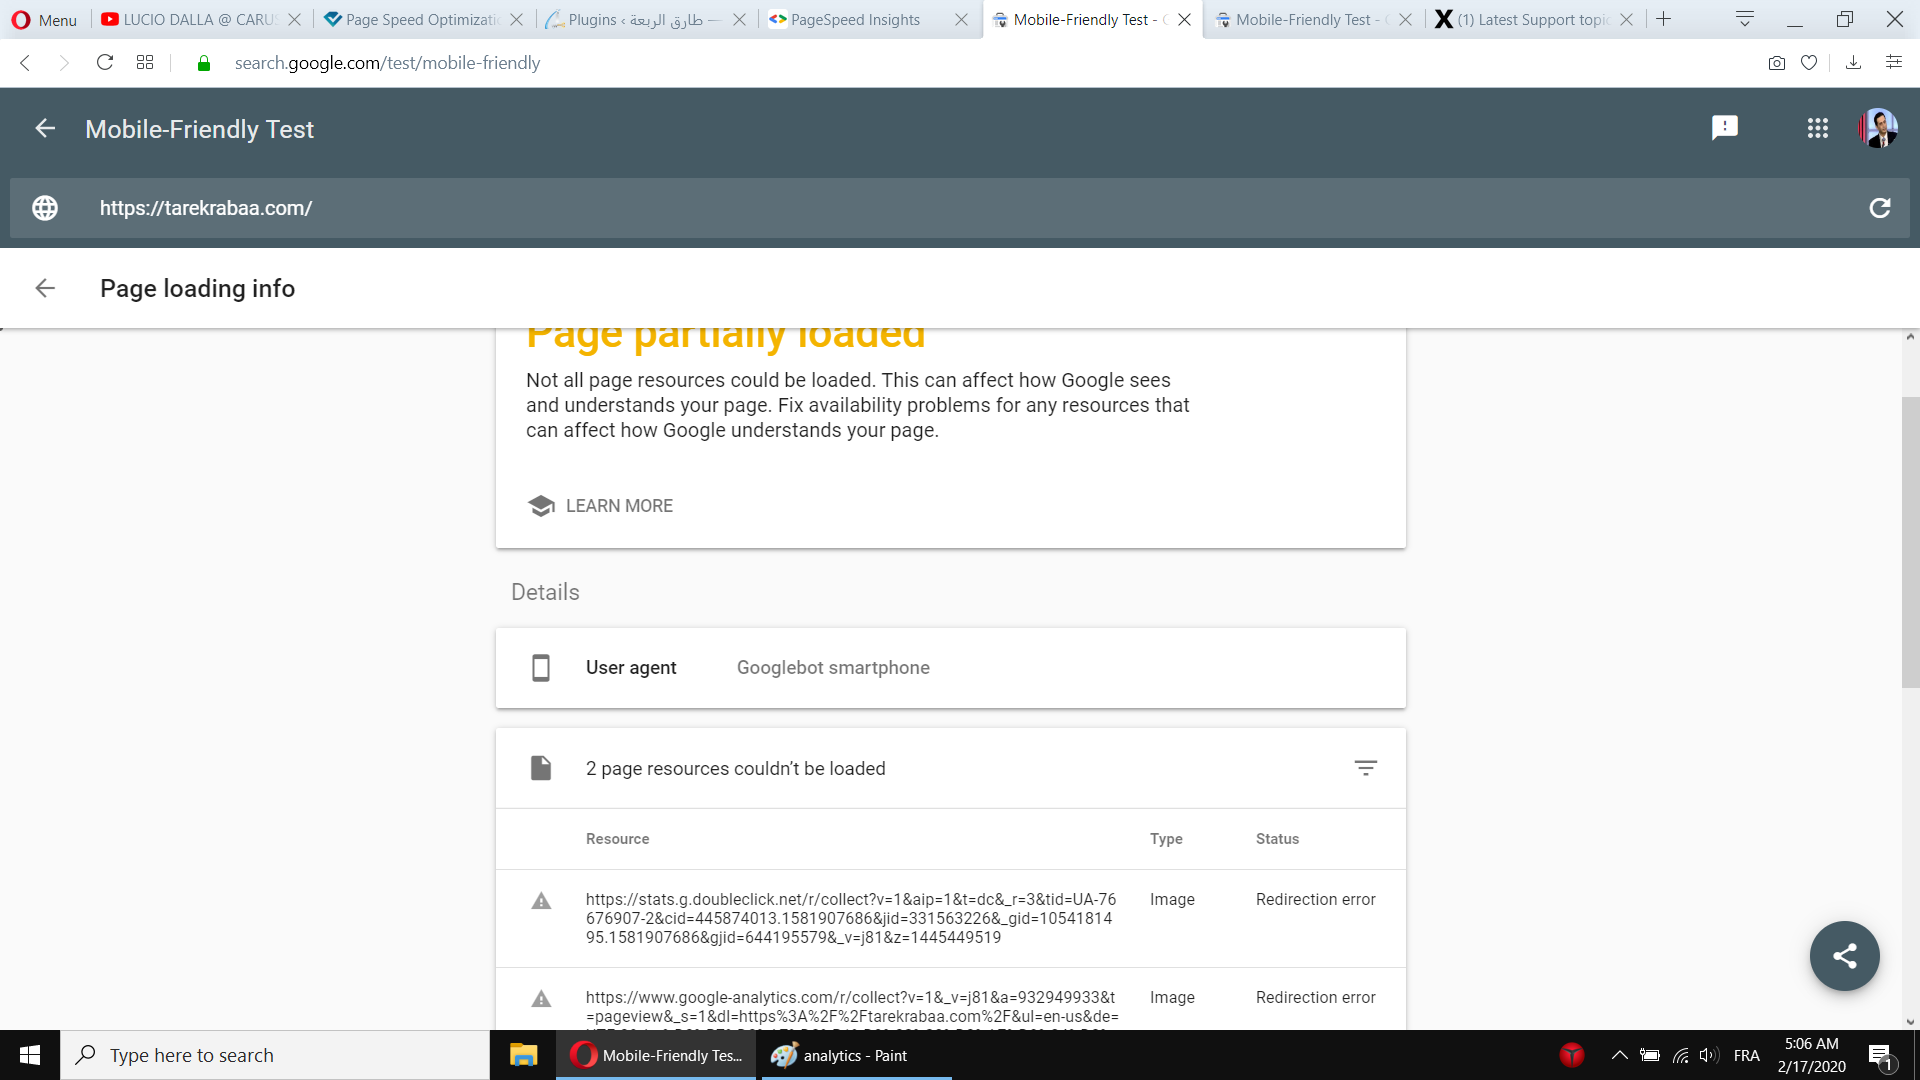Switch to PageSpeed Insights tab
The height and width of the screenshot is (1080, 1920).
pyautogui.click(x=856, y=20)
